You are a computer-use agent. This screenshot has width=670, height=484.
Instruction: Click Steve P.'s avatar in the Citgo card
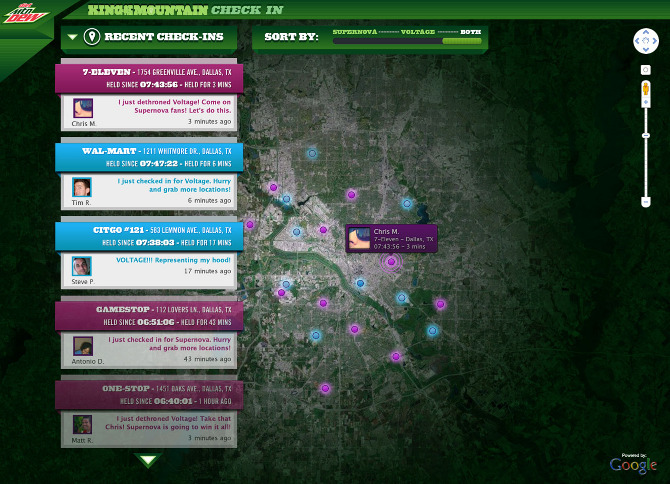tap(82, 266)
